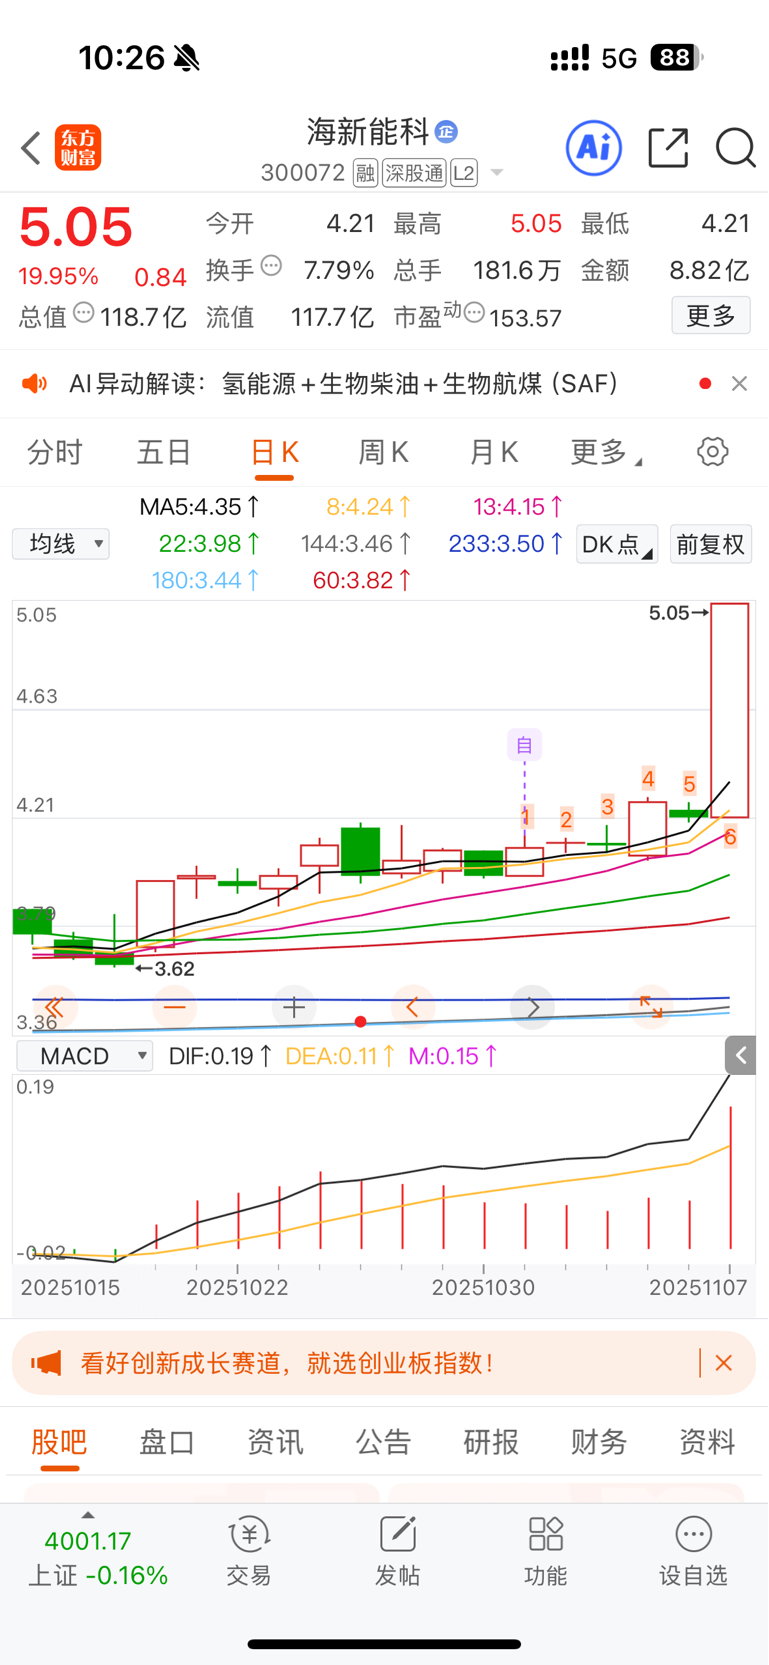The height and width of the screenshot is (1665, 769).
Task: Switch to 资讯 tab
Action: (275, 1442)
